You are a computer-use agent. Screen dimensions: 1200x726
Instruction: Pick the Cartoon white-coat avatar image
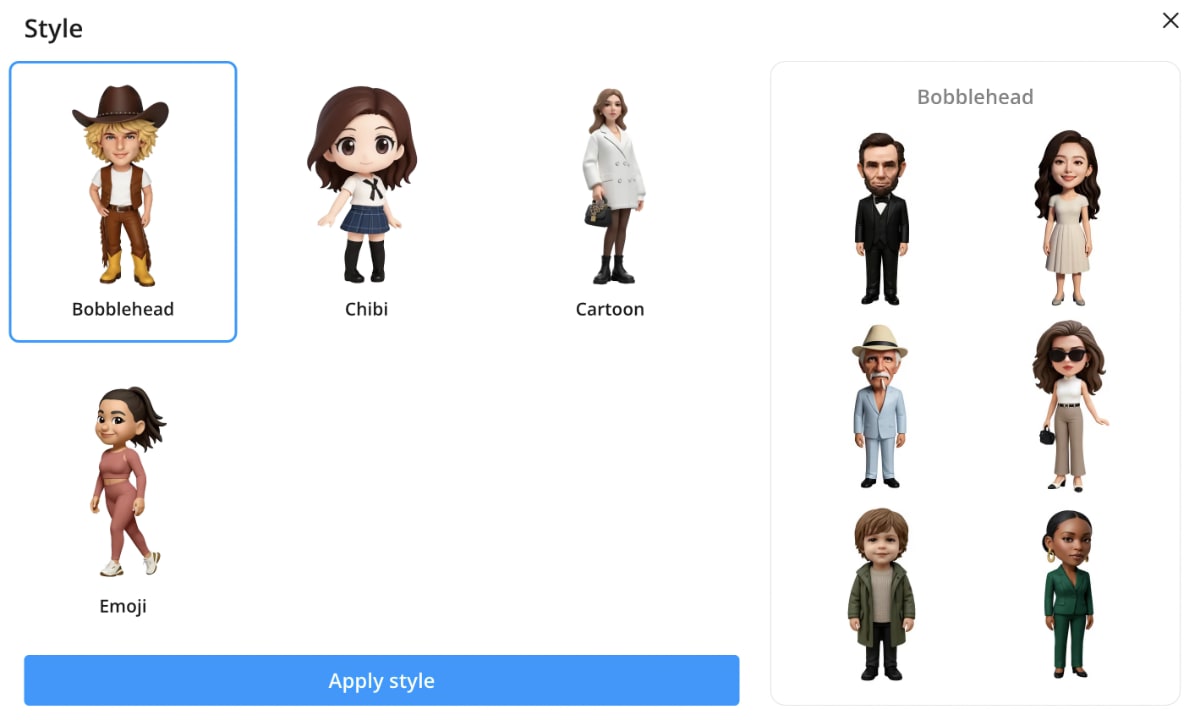pos(611,186)
